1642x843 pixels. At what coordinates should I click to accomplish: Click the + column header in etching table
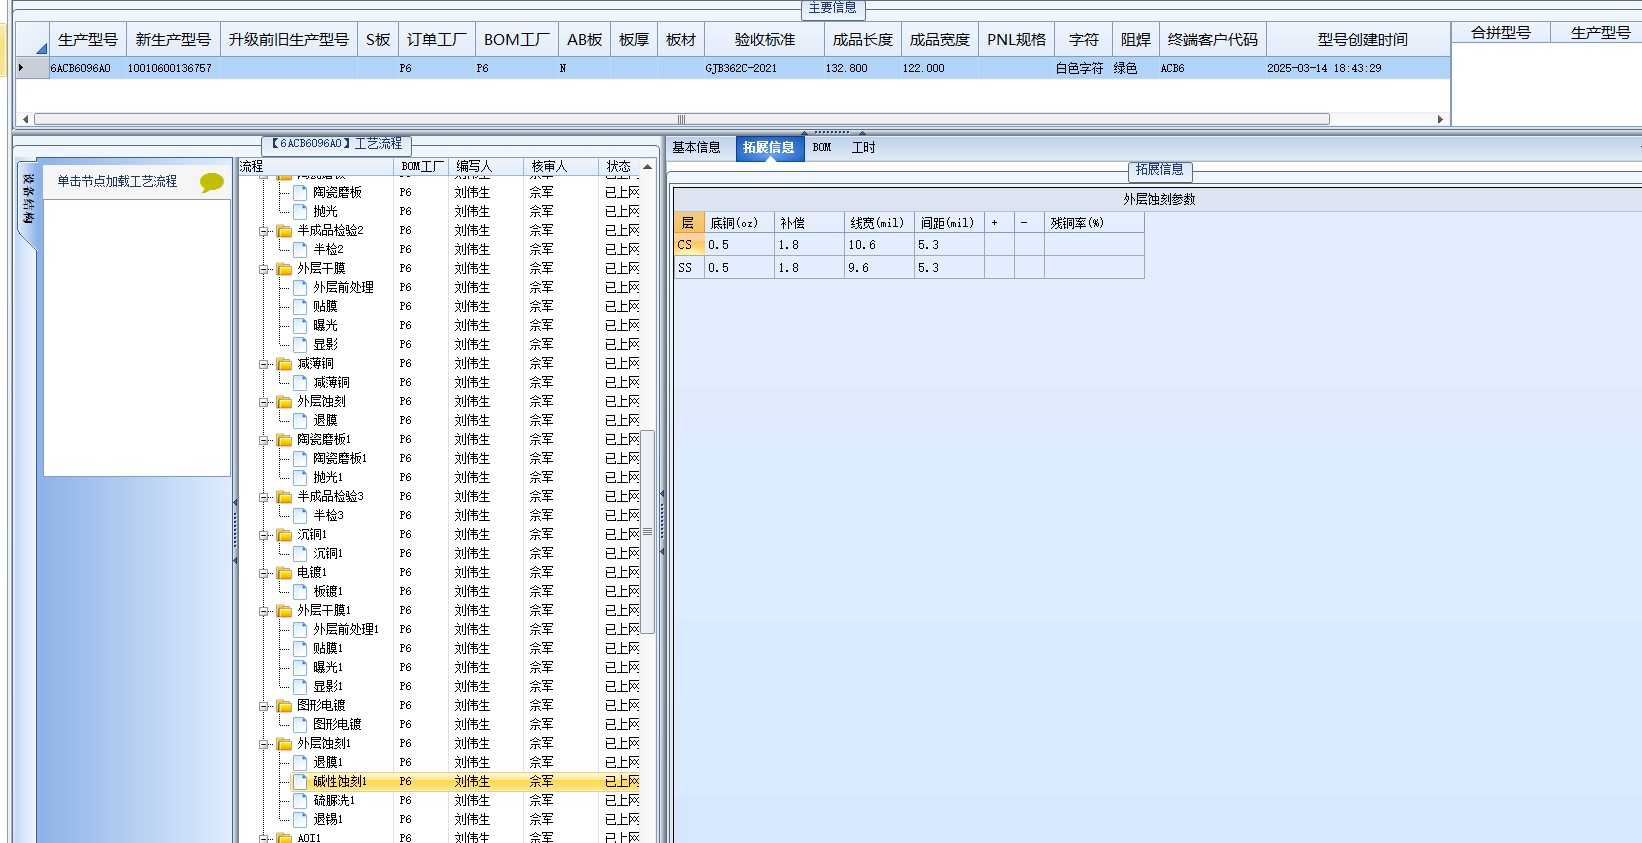(999, 223)
